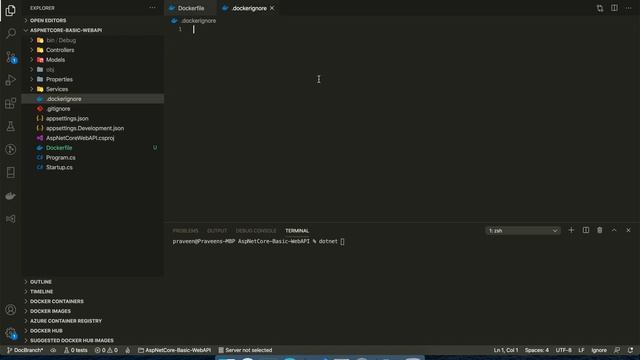Screen dimensions: 640x360
Task: Open AspNetCoreWebAPI.csproj file
Action: click(93, 138)
